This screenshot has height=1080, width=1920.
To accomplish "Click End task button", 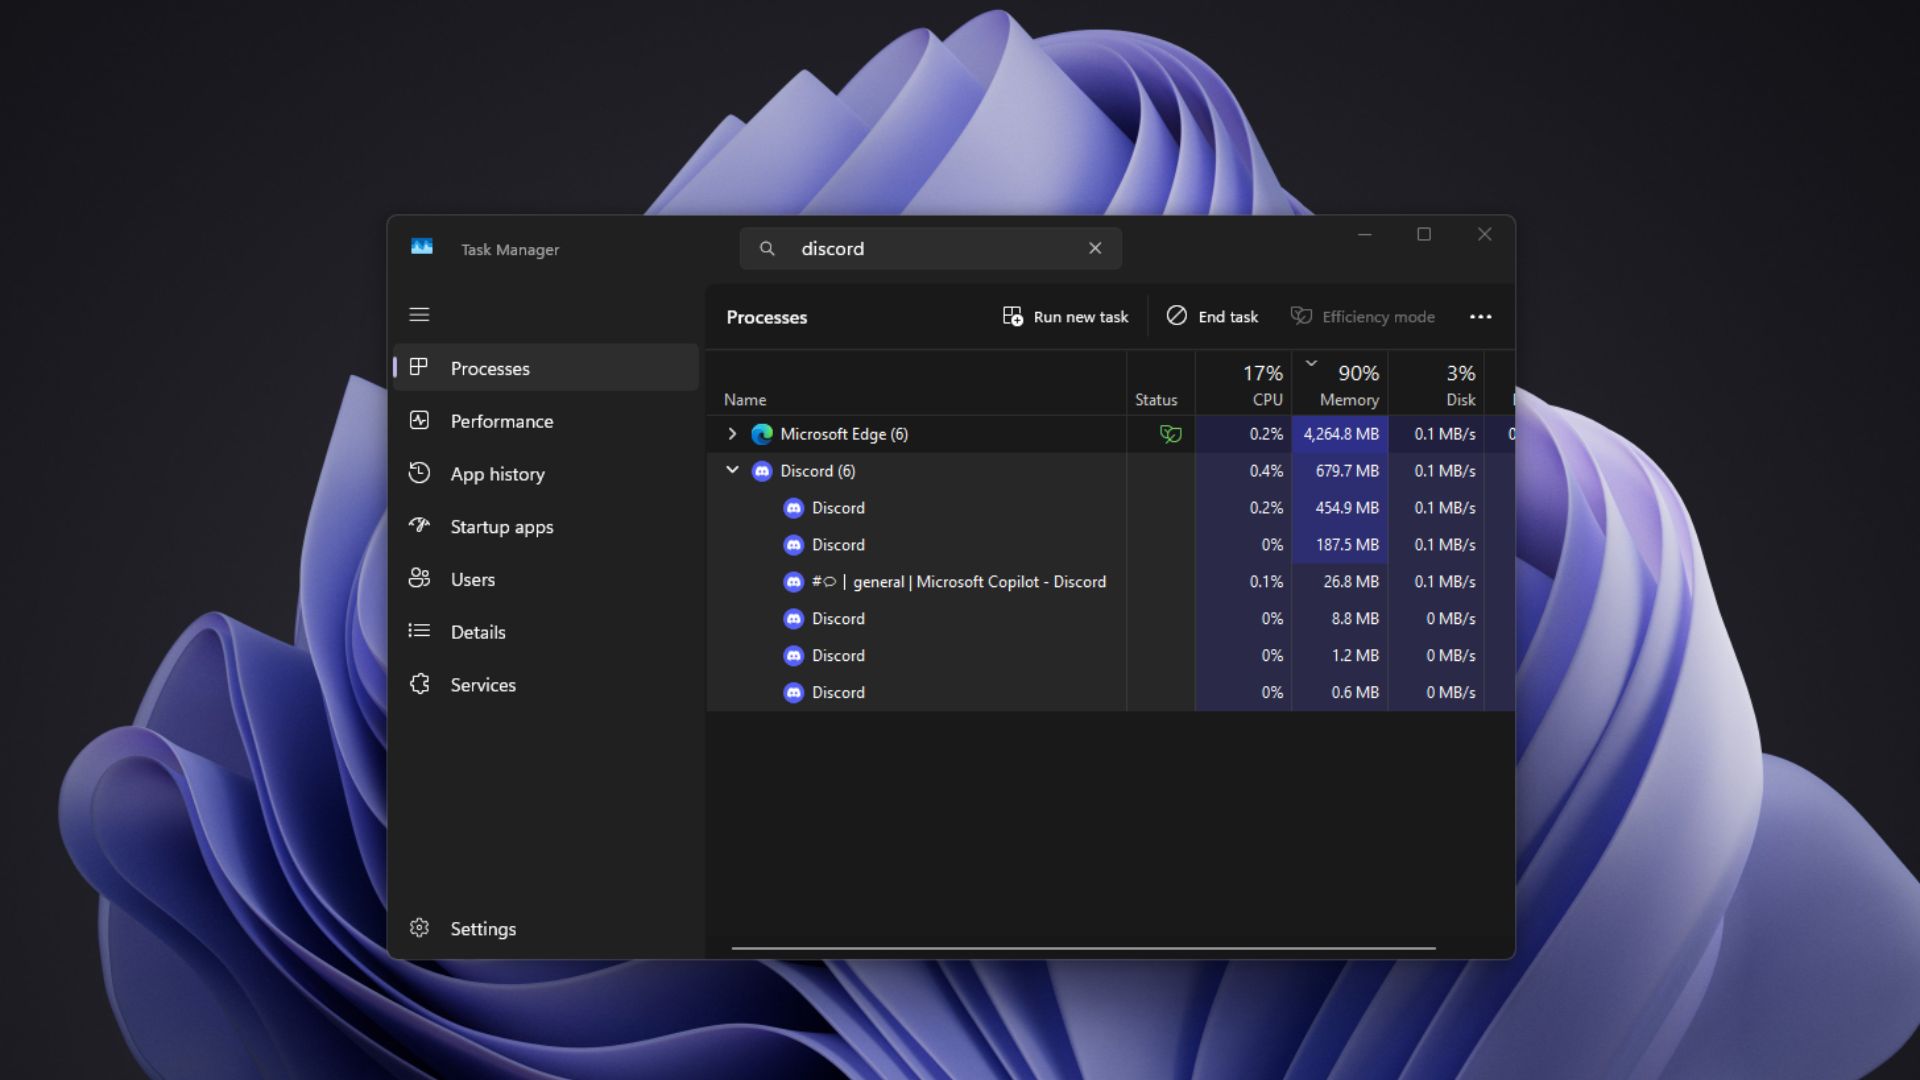I will click(x=1212, y=316).
